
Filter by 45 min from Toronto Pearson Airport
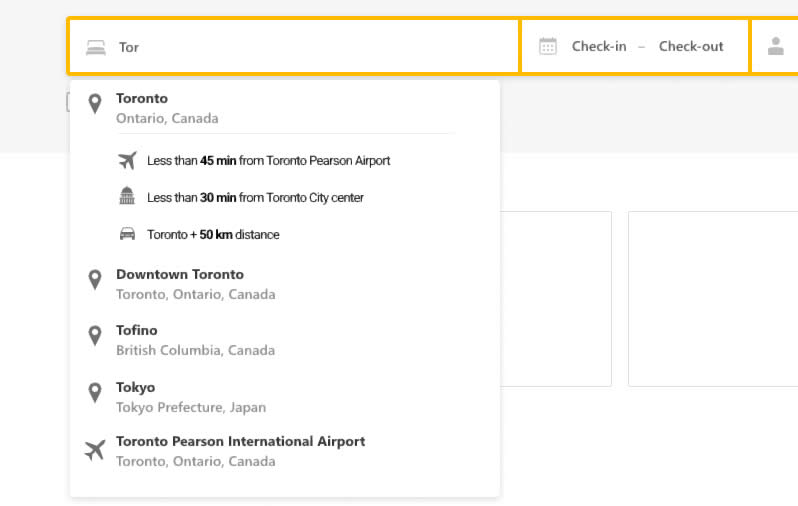pos(268,161)
